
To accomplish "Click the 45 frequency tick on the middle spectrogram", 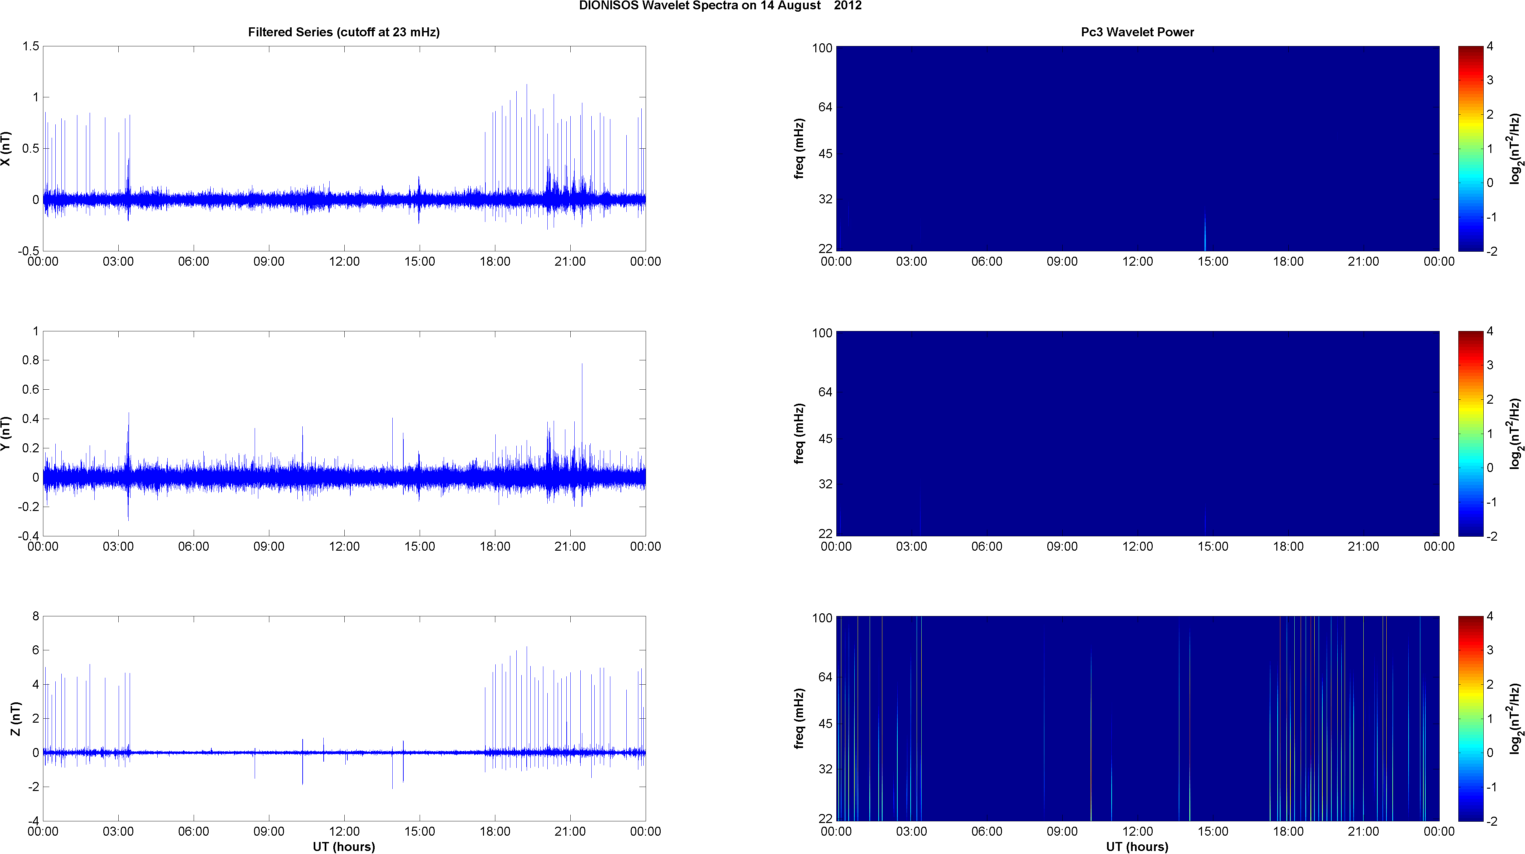I will 825,439.
